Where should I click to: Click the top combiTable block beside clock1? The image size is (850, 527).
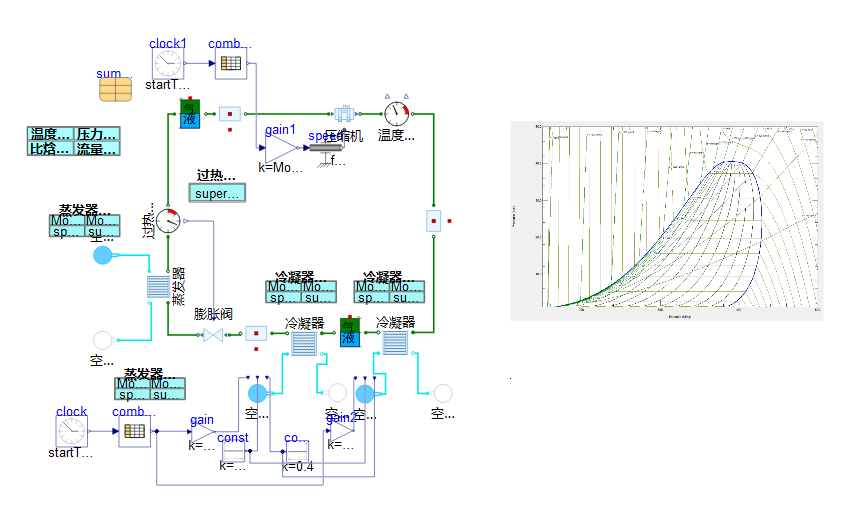(x=230, y=64)
